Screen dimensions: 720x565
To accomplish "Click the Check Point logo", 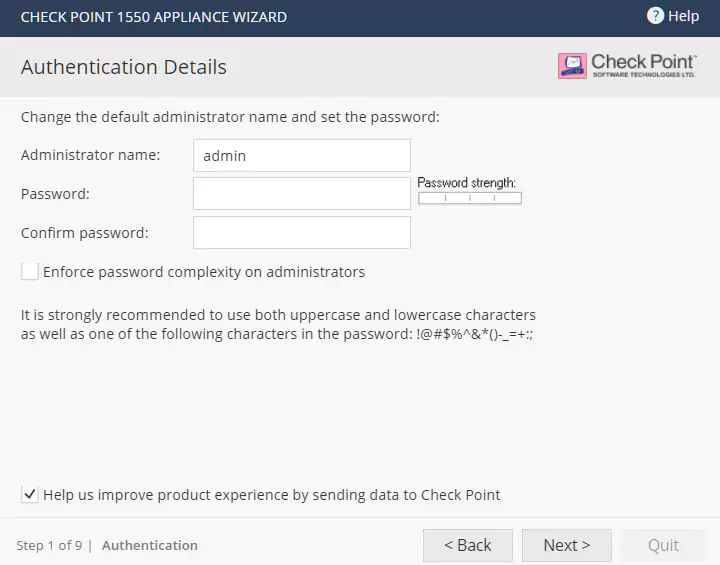I will tap(627, 66).
